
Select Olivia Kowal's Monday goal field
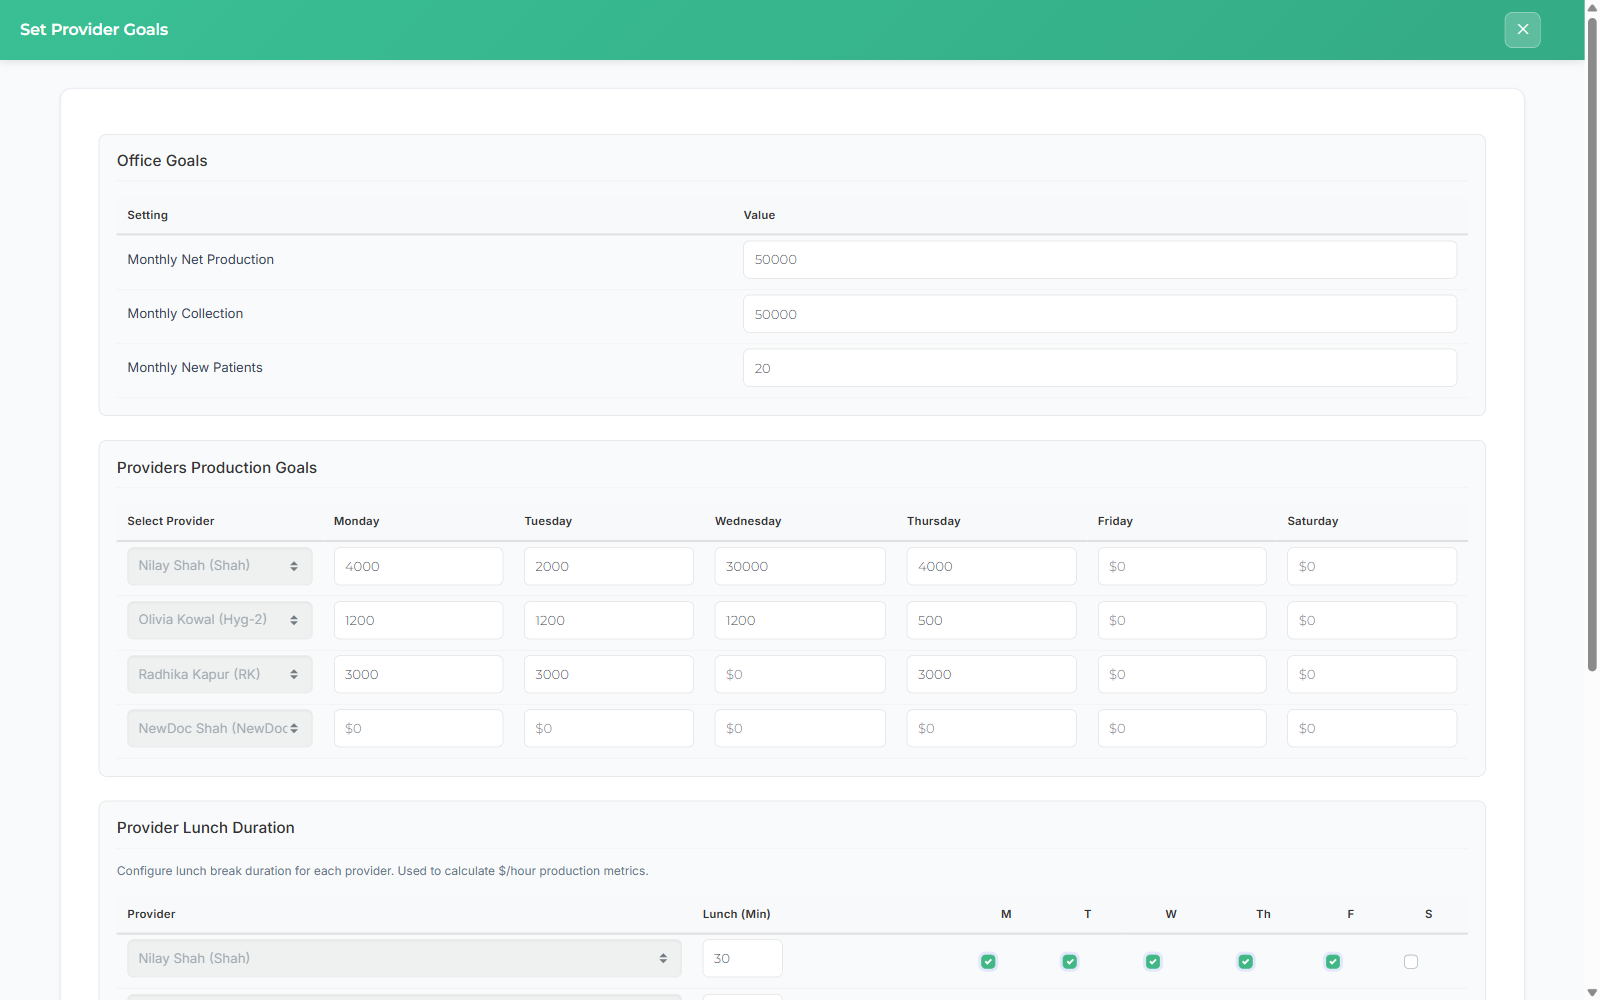pyautogui.click(x=418, y=620)
